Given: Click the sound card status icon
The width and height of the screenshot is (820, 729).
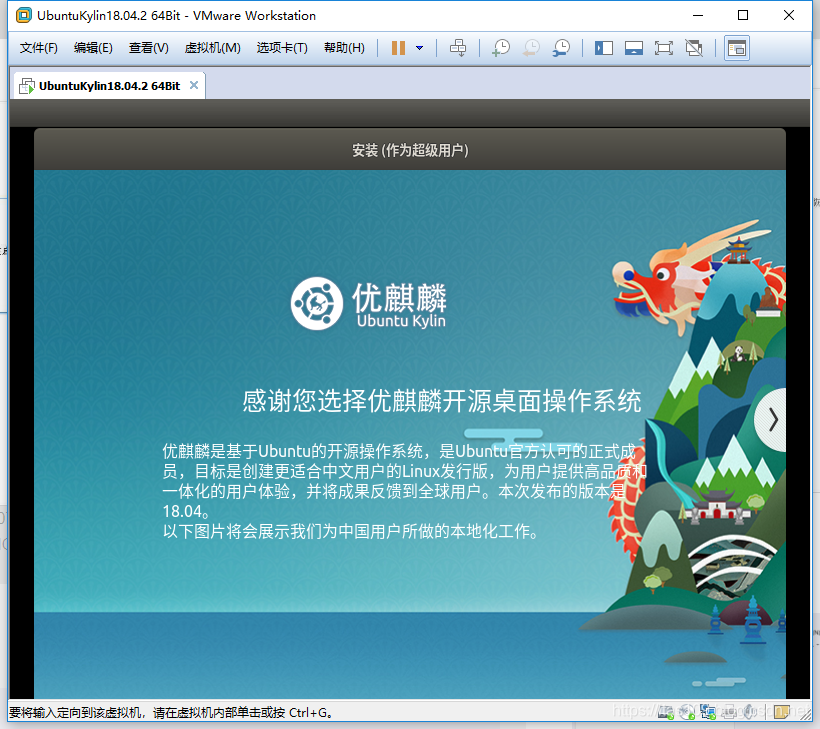Looking at the screenshot, I should click(749, 712).
